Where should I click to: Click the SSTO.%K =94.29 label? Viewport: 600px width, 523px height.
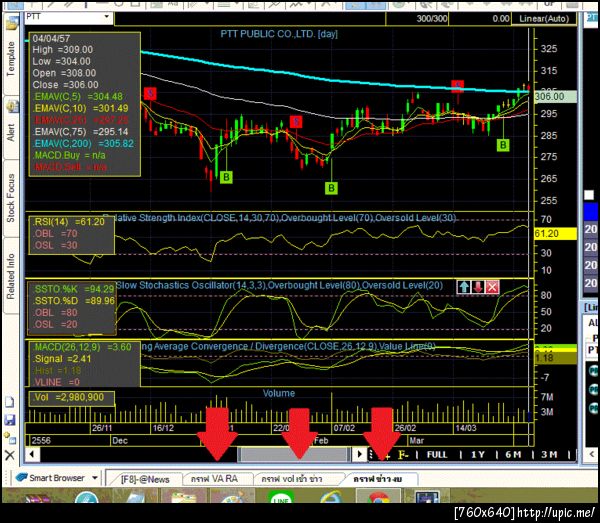(74, 289)
